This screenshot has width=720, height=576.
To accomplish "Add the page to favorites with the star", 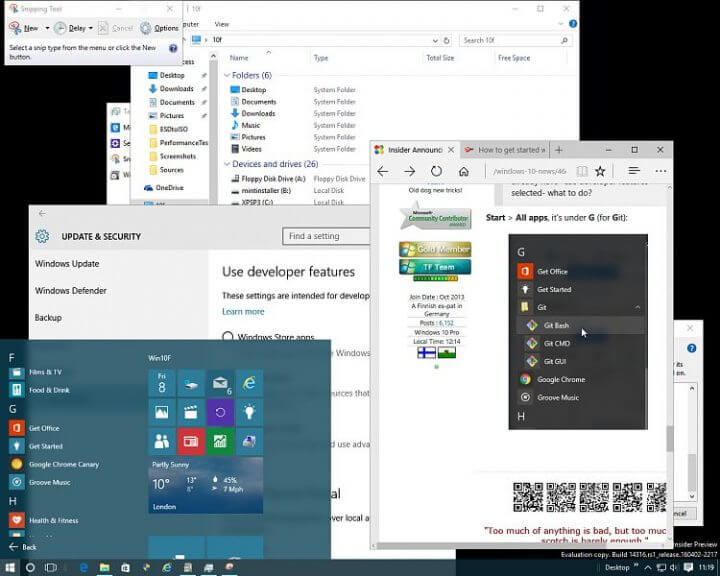I will point(600,171).
